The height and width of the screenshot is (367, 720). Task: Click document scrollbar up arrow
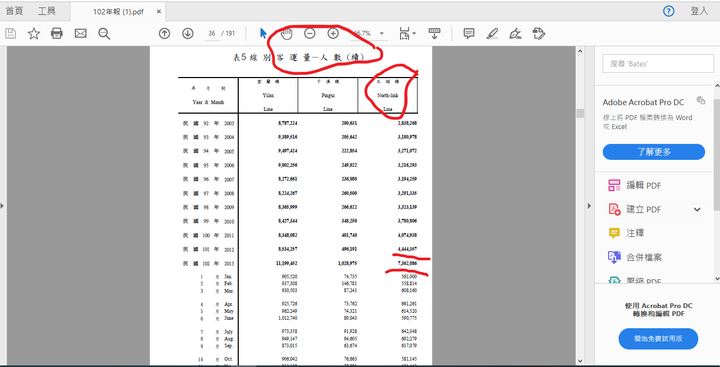pyautogui.click(x=580, y=51)
